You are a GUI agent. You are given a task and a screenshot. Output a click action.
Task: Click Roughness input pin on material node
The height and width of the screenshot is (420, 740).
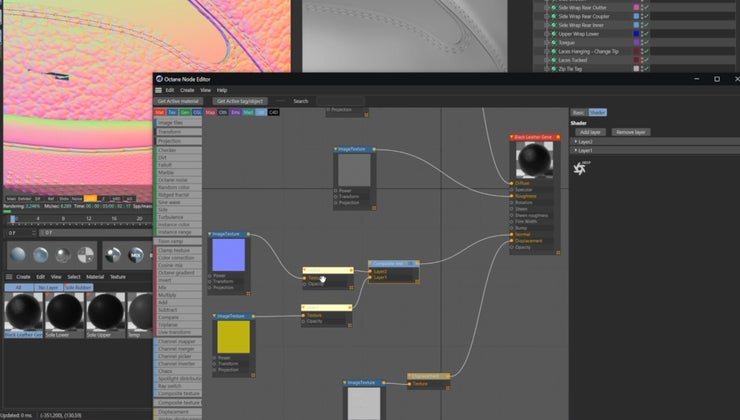coord(512,196)
